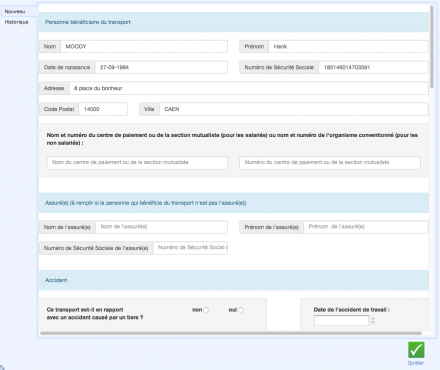Screen dimensions: 440x370
Task: Click the Quitter link label
Action: (416, 363)
